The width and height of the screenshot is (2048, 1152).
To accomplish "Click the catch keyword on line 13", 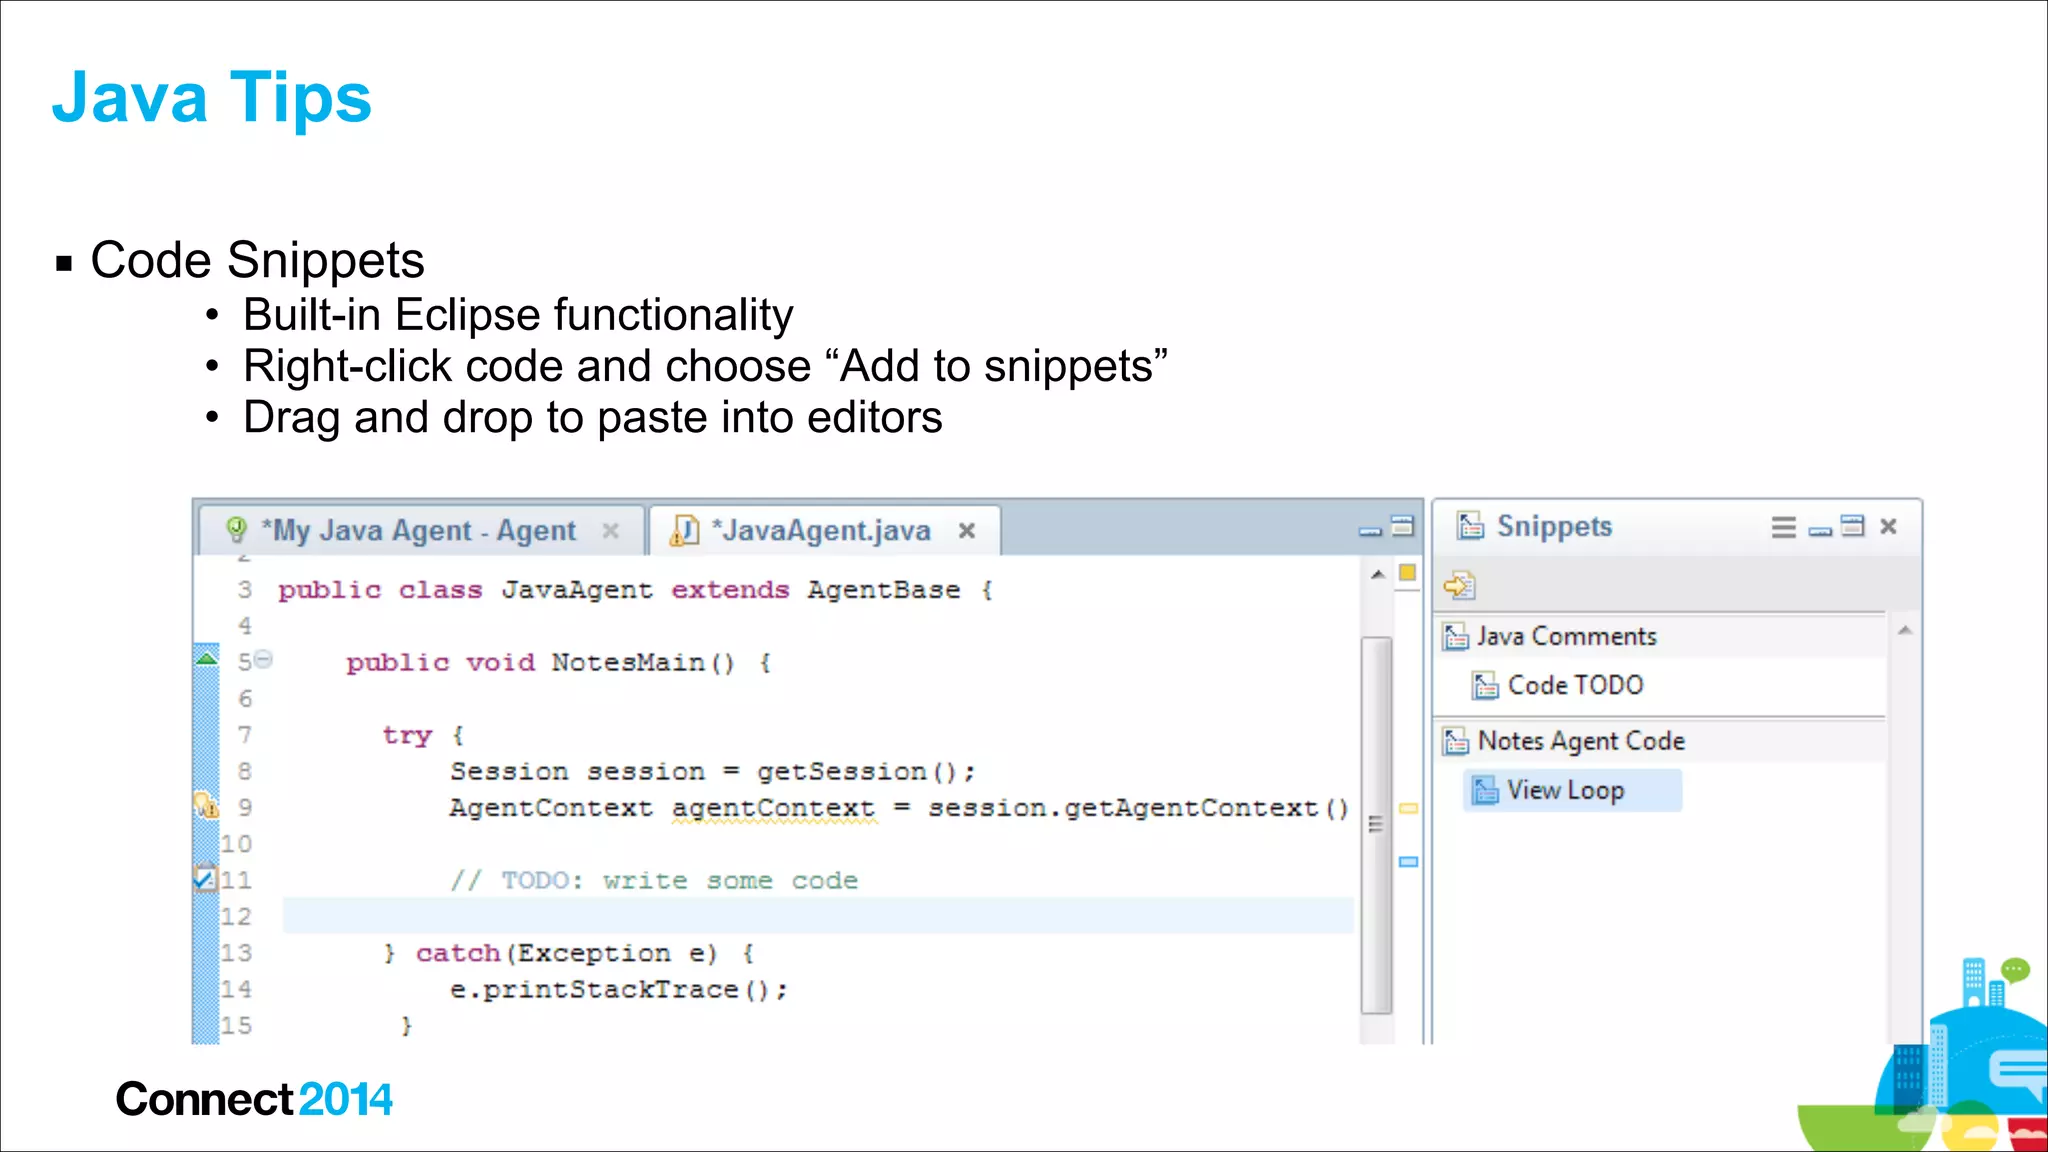I will click(458, 953).
